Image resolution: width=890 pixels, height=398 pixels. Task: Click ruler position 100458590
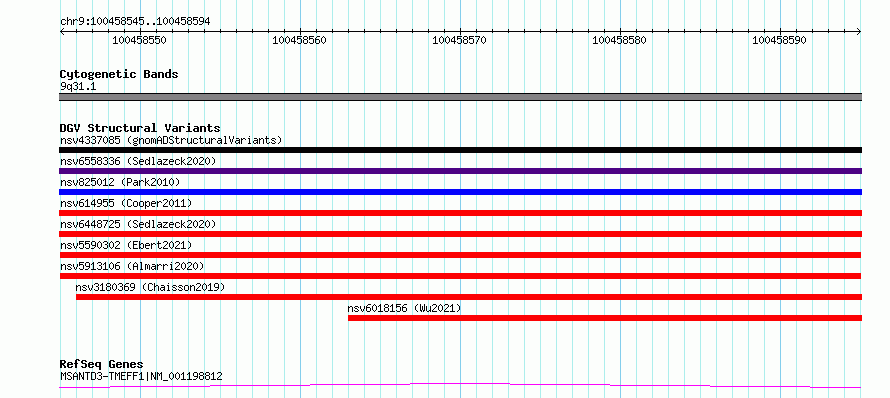(x=779, y=40)
